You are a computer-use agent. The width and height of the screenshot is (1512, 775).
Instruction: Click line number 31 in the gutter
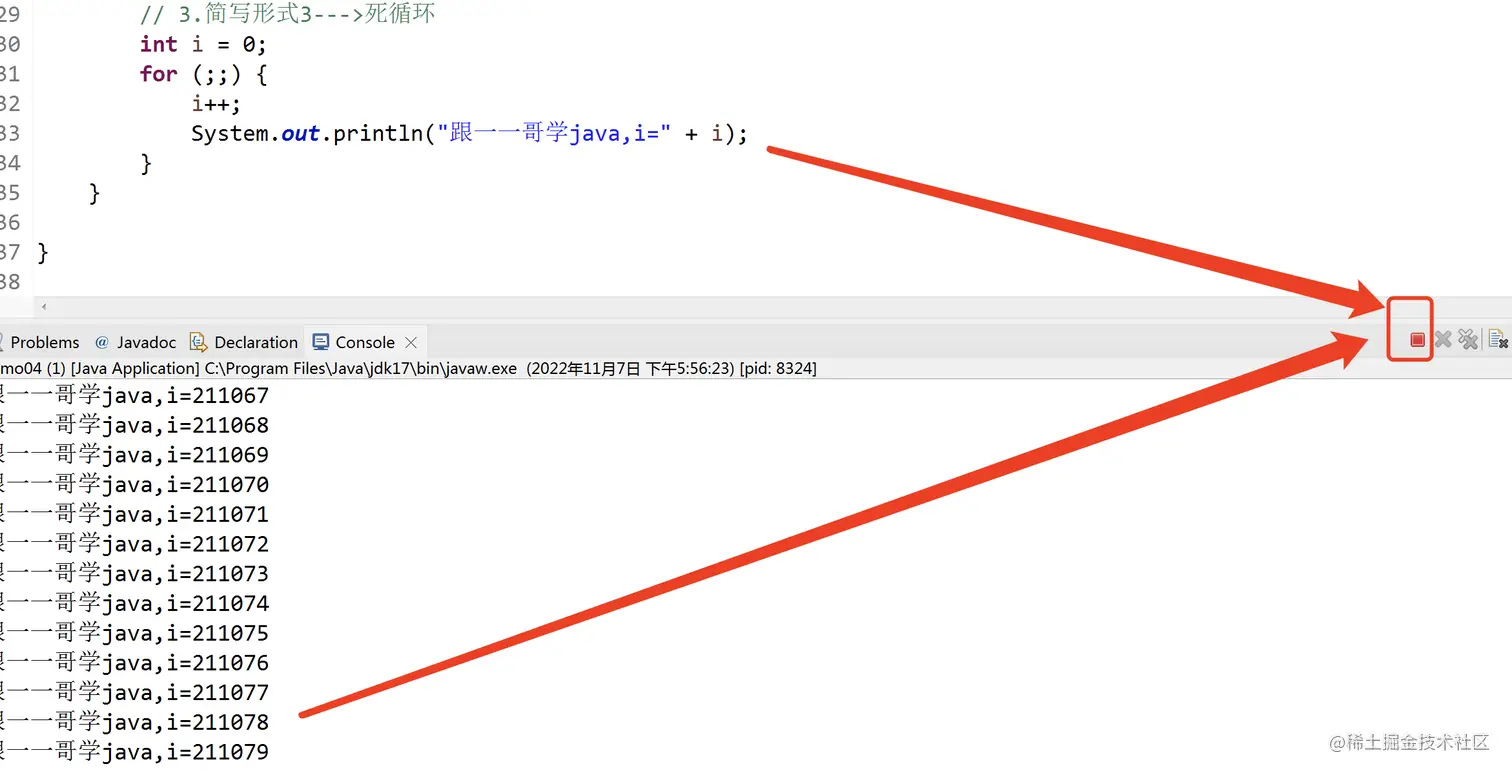pyautogui.click(x=10, y=74)
